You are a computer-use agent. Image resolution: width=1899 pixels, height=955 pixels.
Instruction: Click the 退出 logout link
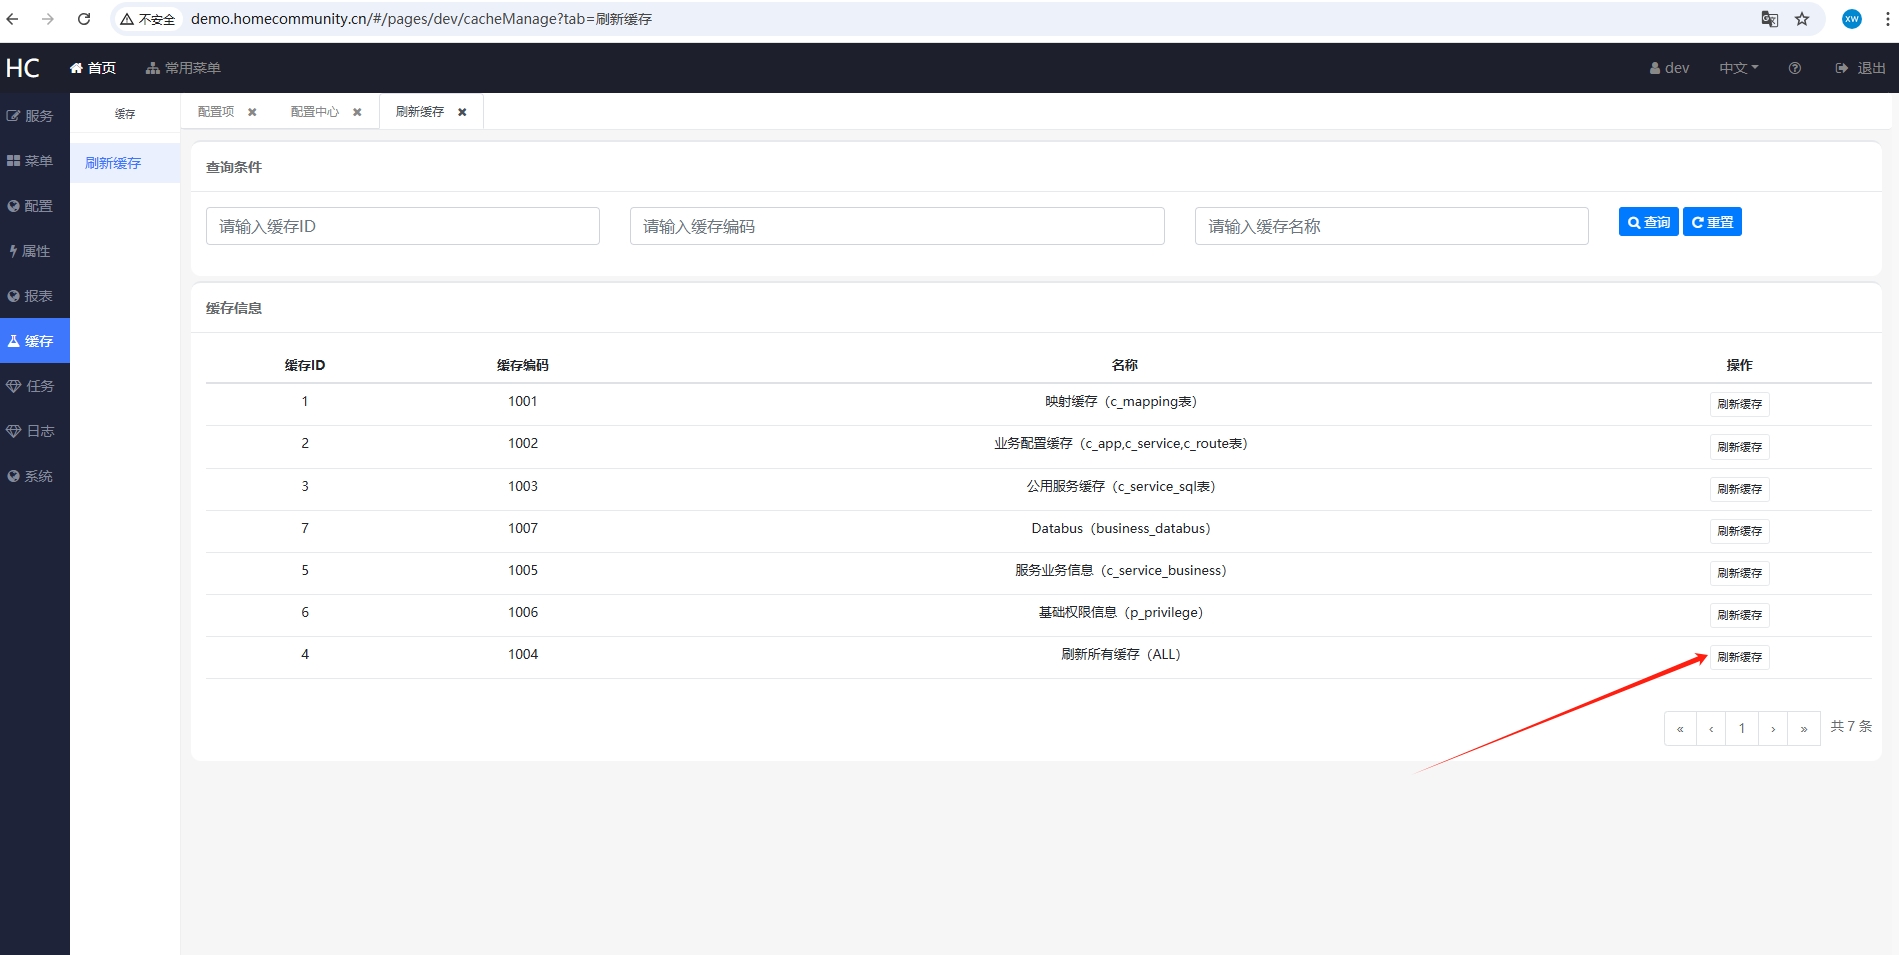[1861, 68]
